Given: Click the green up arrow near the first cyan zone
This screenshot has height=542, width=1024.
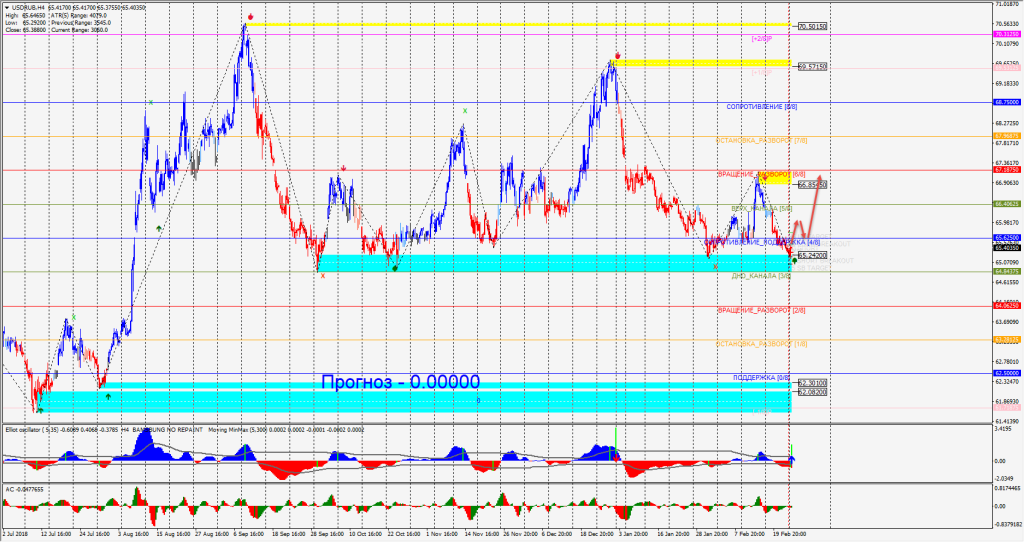Looking at the screenshot, I should (x=108, y=396).
